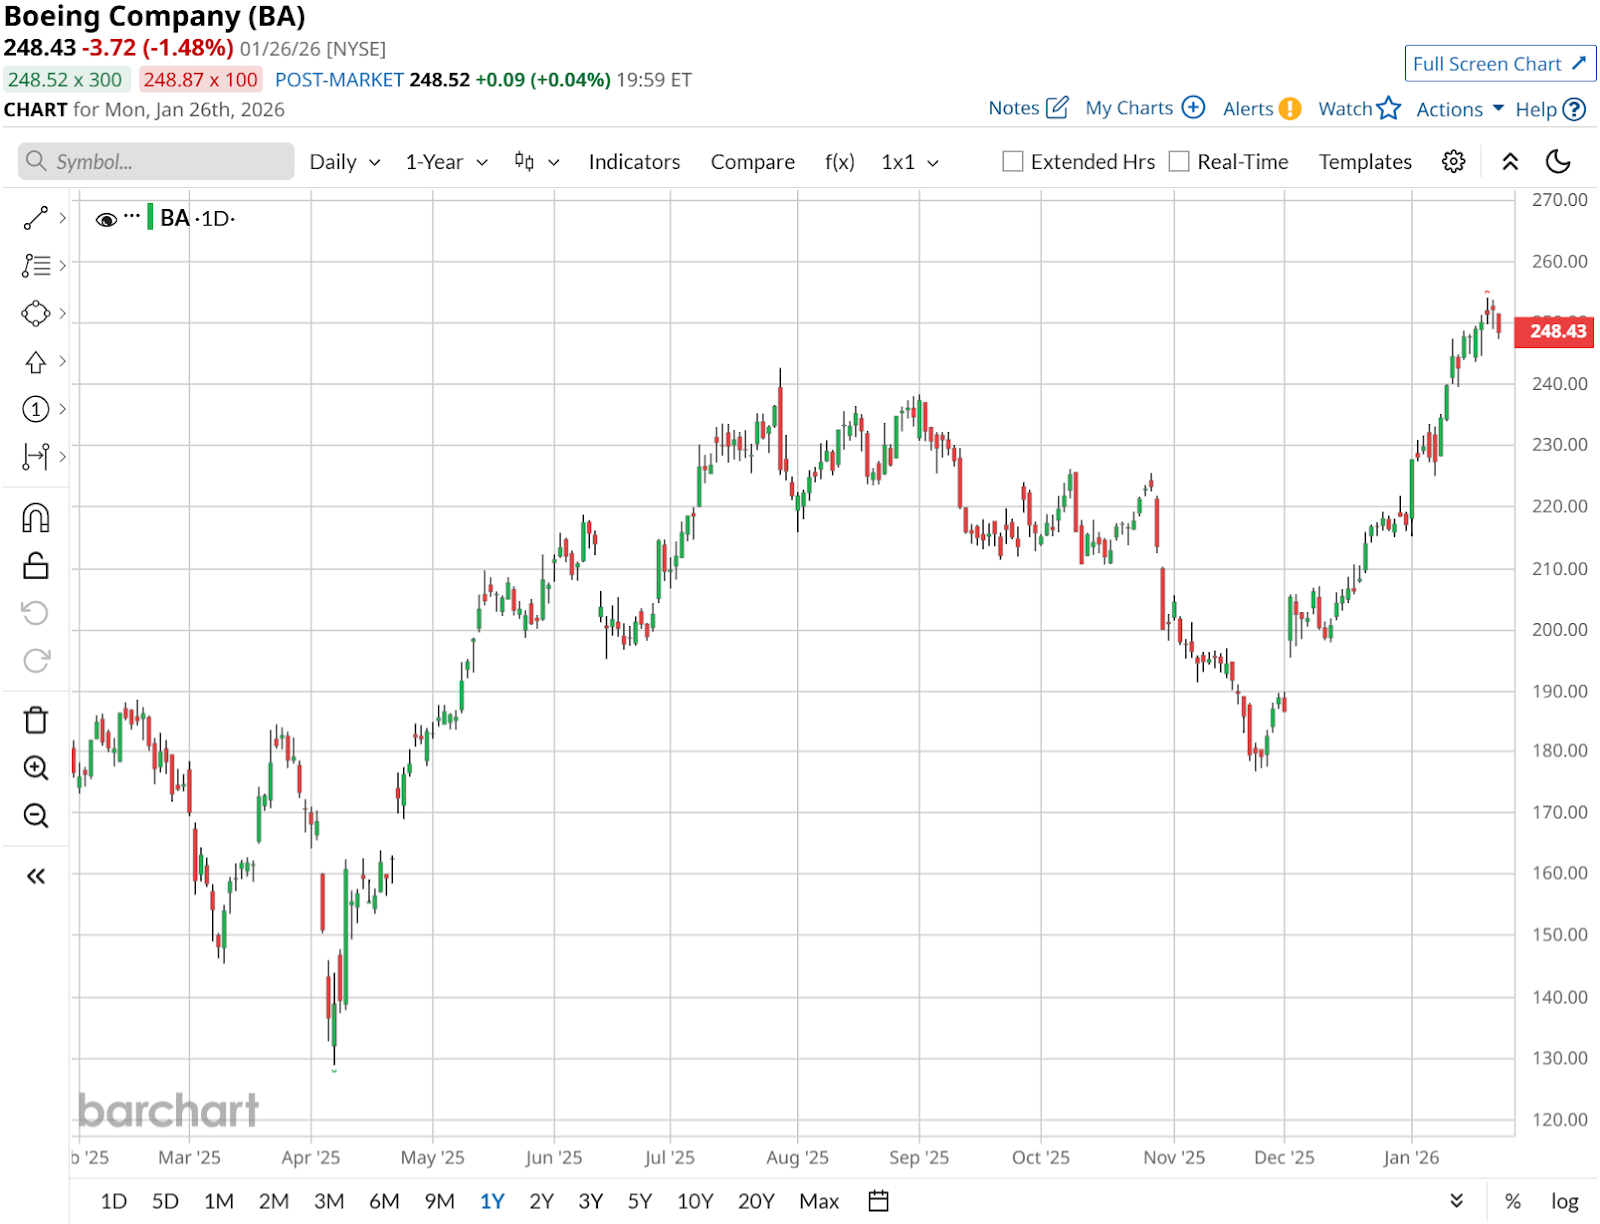The image size is (1600, 1224).
Task: Open the custom date range calendar
Action: pos(878,1201)
